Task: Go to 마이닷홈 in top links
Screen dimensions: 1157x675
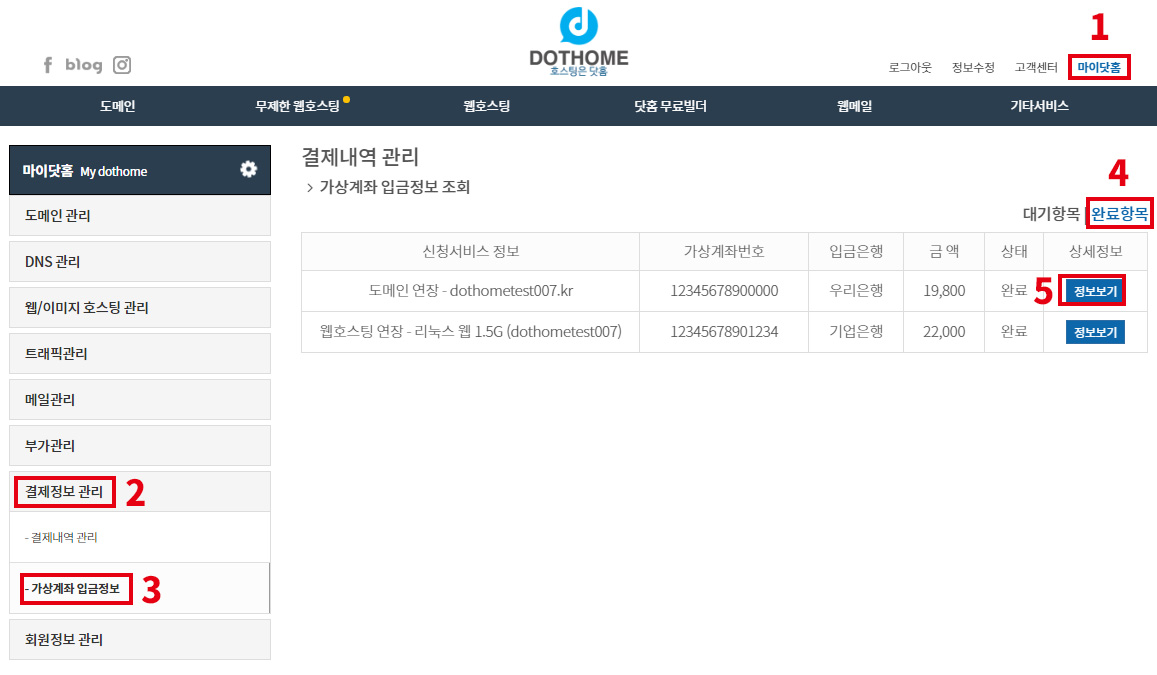Action: click(x=1099, y=68)
